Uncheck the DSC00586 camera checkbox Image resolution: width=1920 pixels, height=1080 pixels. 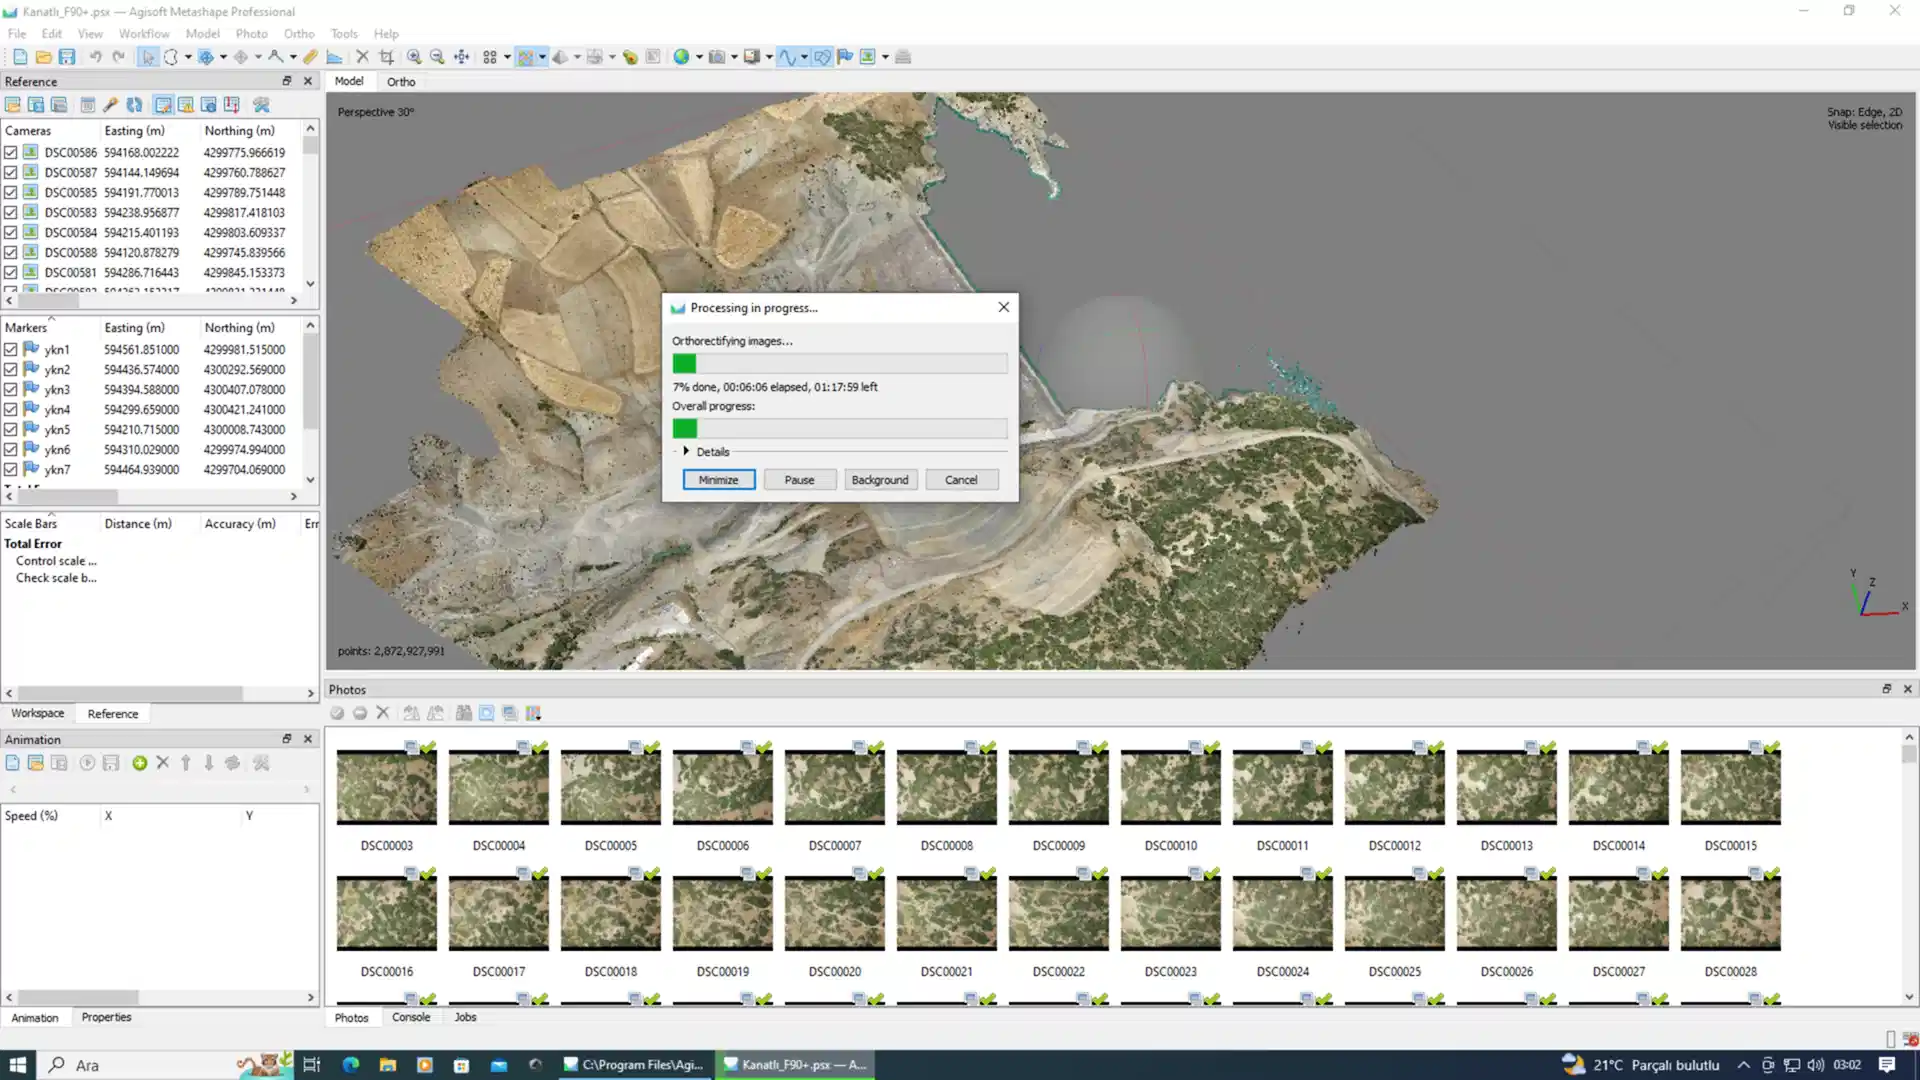point(11,153)
